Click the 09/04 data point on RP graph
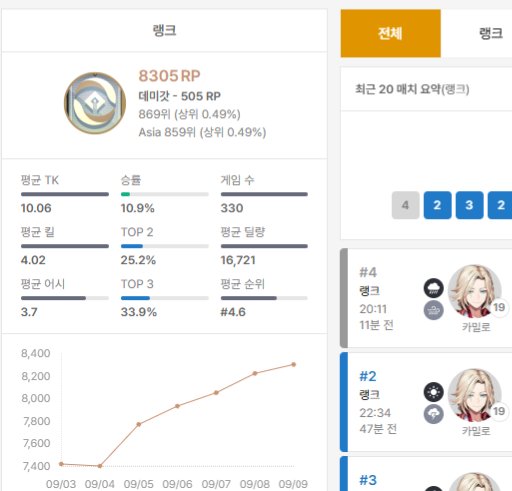This screenshot has width=512, height=491. click(100, 466)
